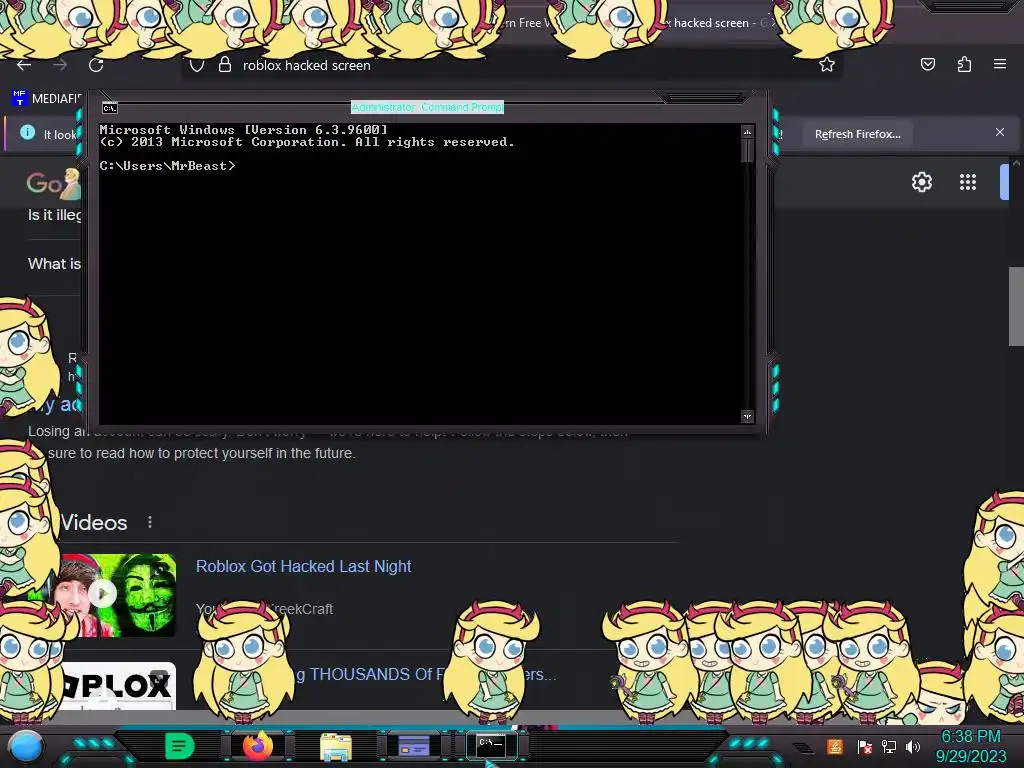Viewport: 1024px width, 768px height.
Task: Show hidden tray icons
Action: click(804, 748)
